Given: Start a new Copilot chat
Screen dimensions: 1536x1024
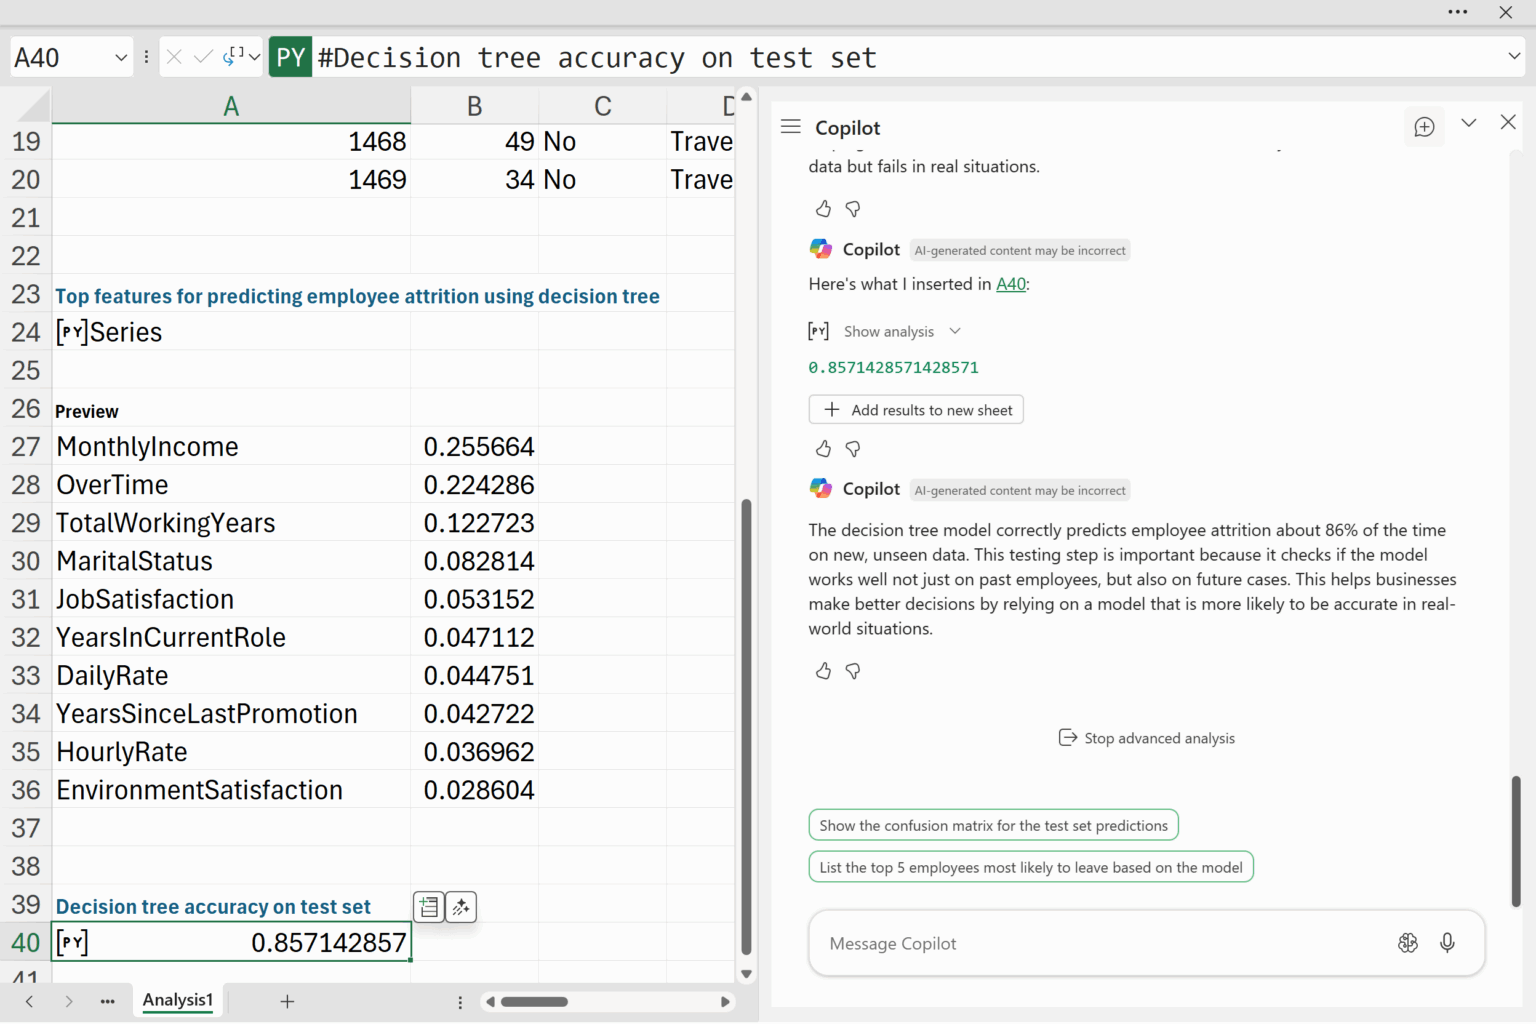Looking at the screenshot, I should 1424,127.
